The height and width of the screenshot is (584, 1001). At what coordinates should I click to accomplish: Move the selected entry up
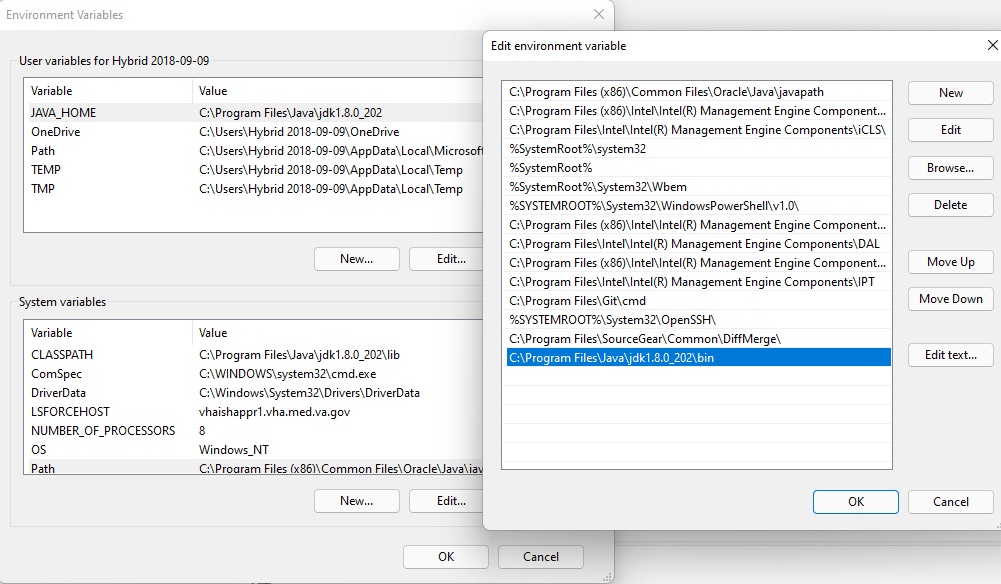pos(950,262)
